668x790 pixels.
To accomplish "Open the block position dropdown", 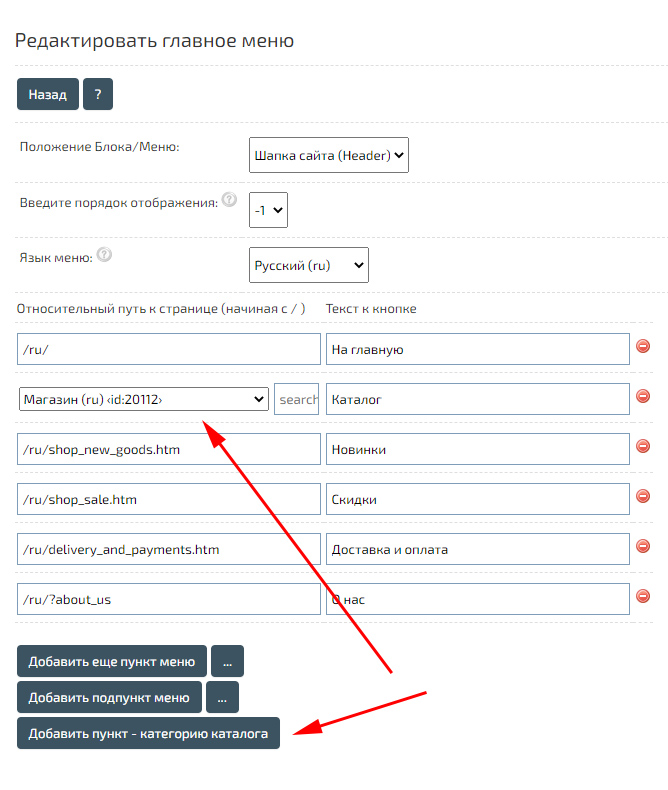I will pyautogui.click(x=328, y=155).
